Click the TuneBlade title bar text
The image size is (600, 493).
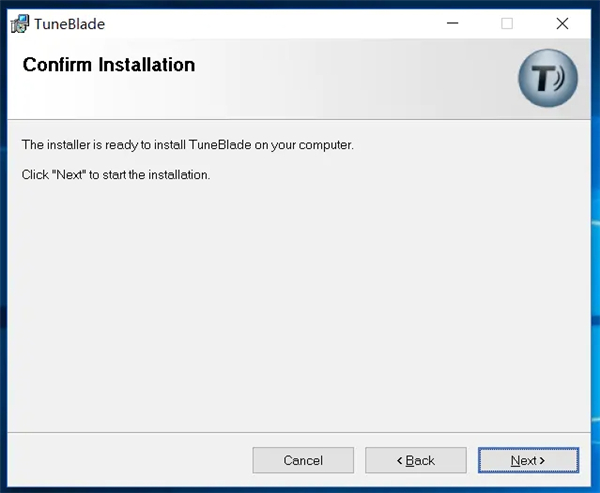pyautogui.click(x=69, y=24)
